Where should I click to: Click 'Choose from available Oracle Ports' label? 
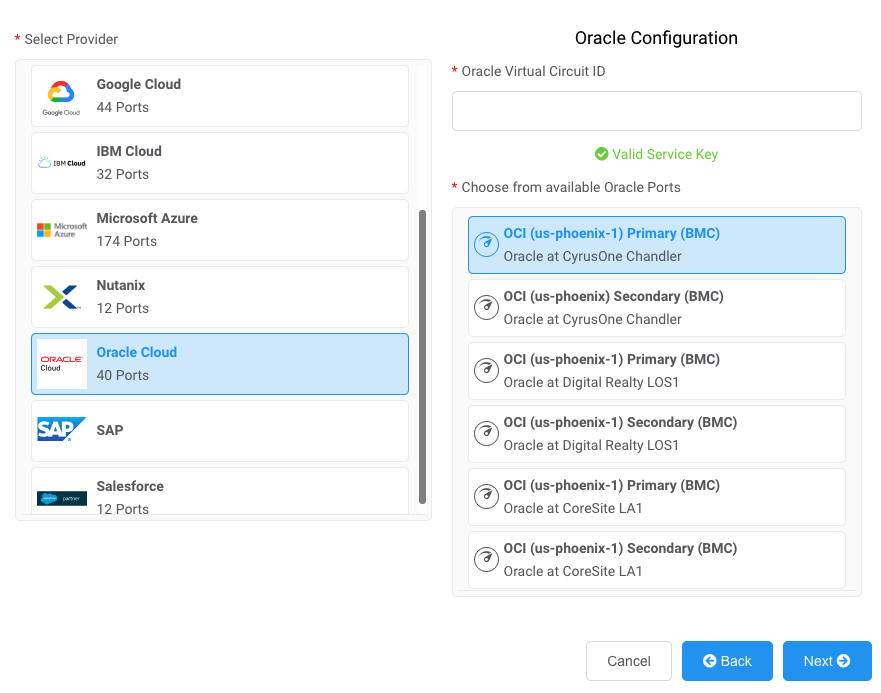[x=571, y=187]
